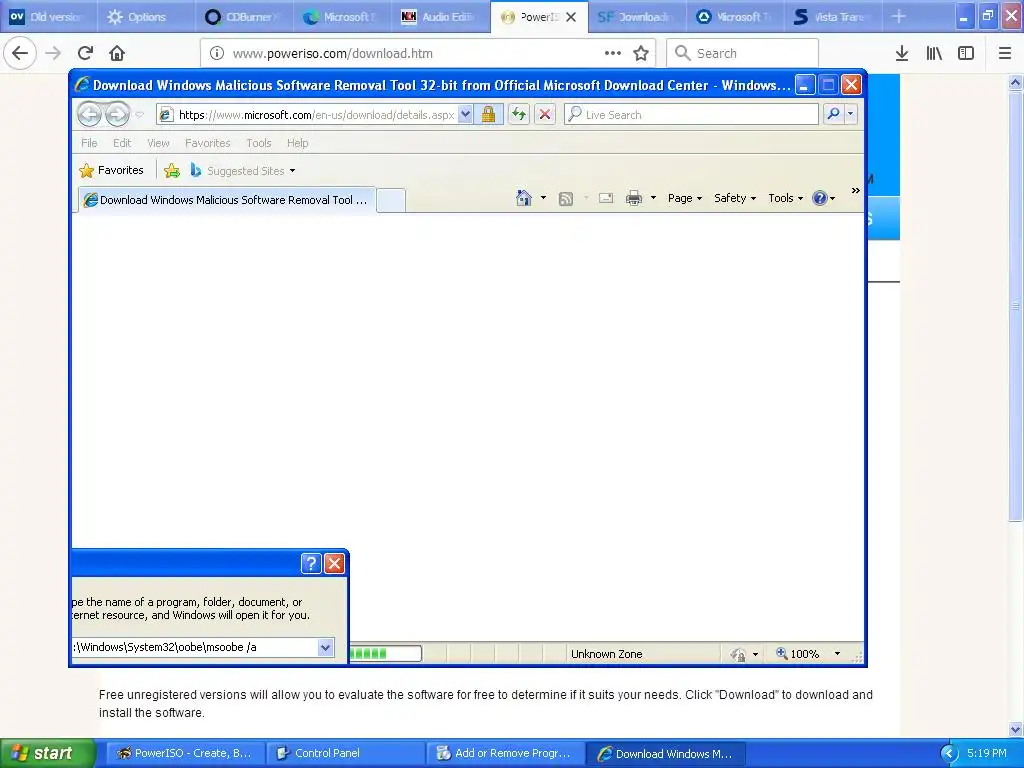This screenshot has width=1024, height=768.
Task: Select Download Windows Malicious Software IE tab
Action: [x=227, y=200]
